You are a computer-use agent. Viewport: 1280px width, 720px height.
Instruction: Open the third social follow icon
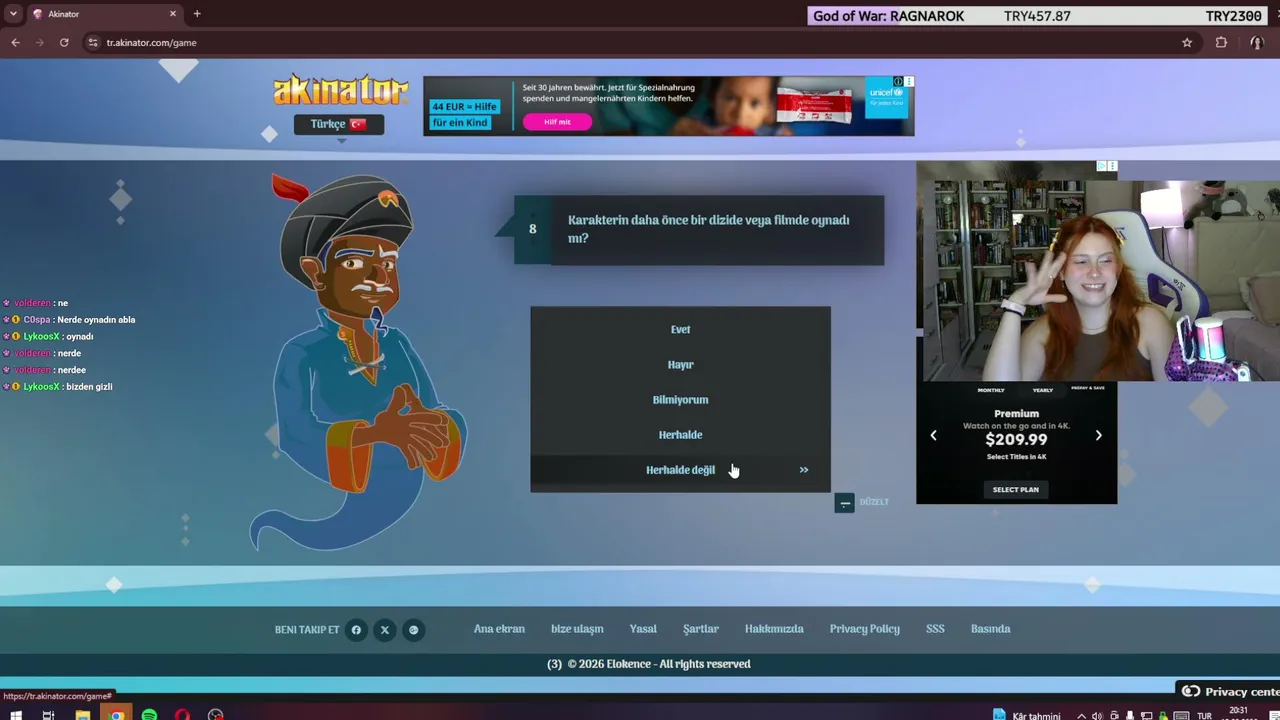coord(413,630)
